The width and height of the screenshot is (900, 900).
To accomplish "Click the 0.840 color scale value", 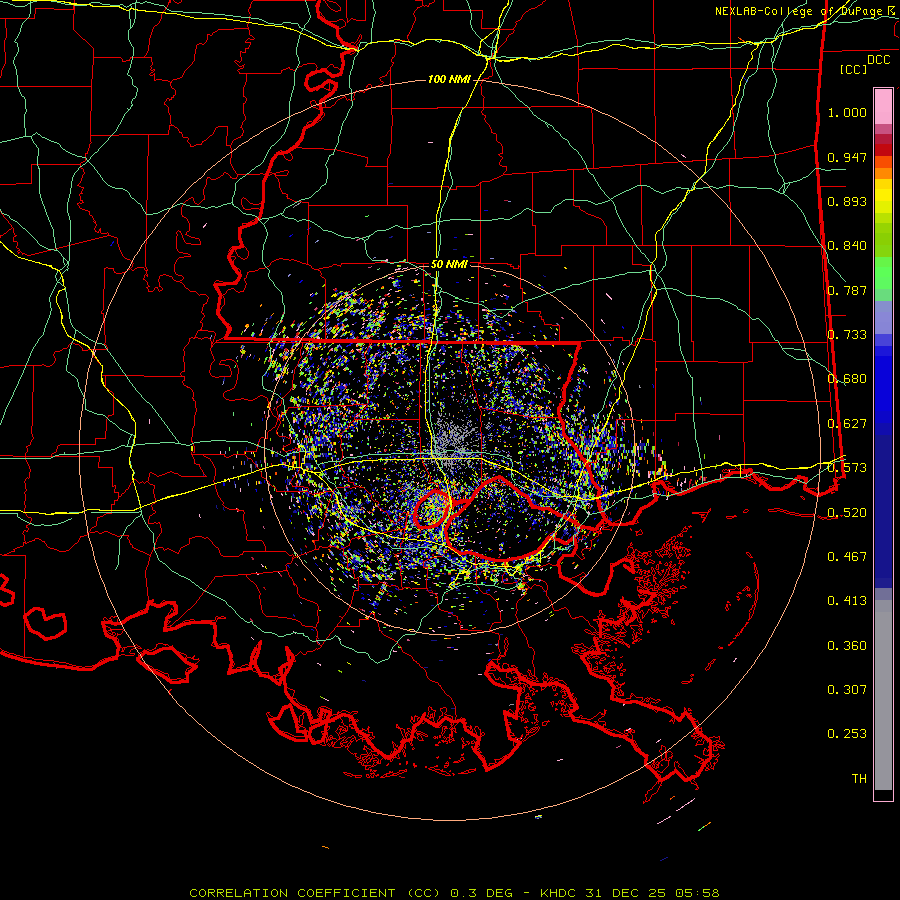I will [x=847, y=246].
